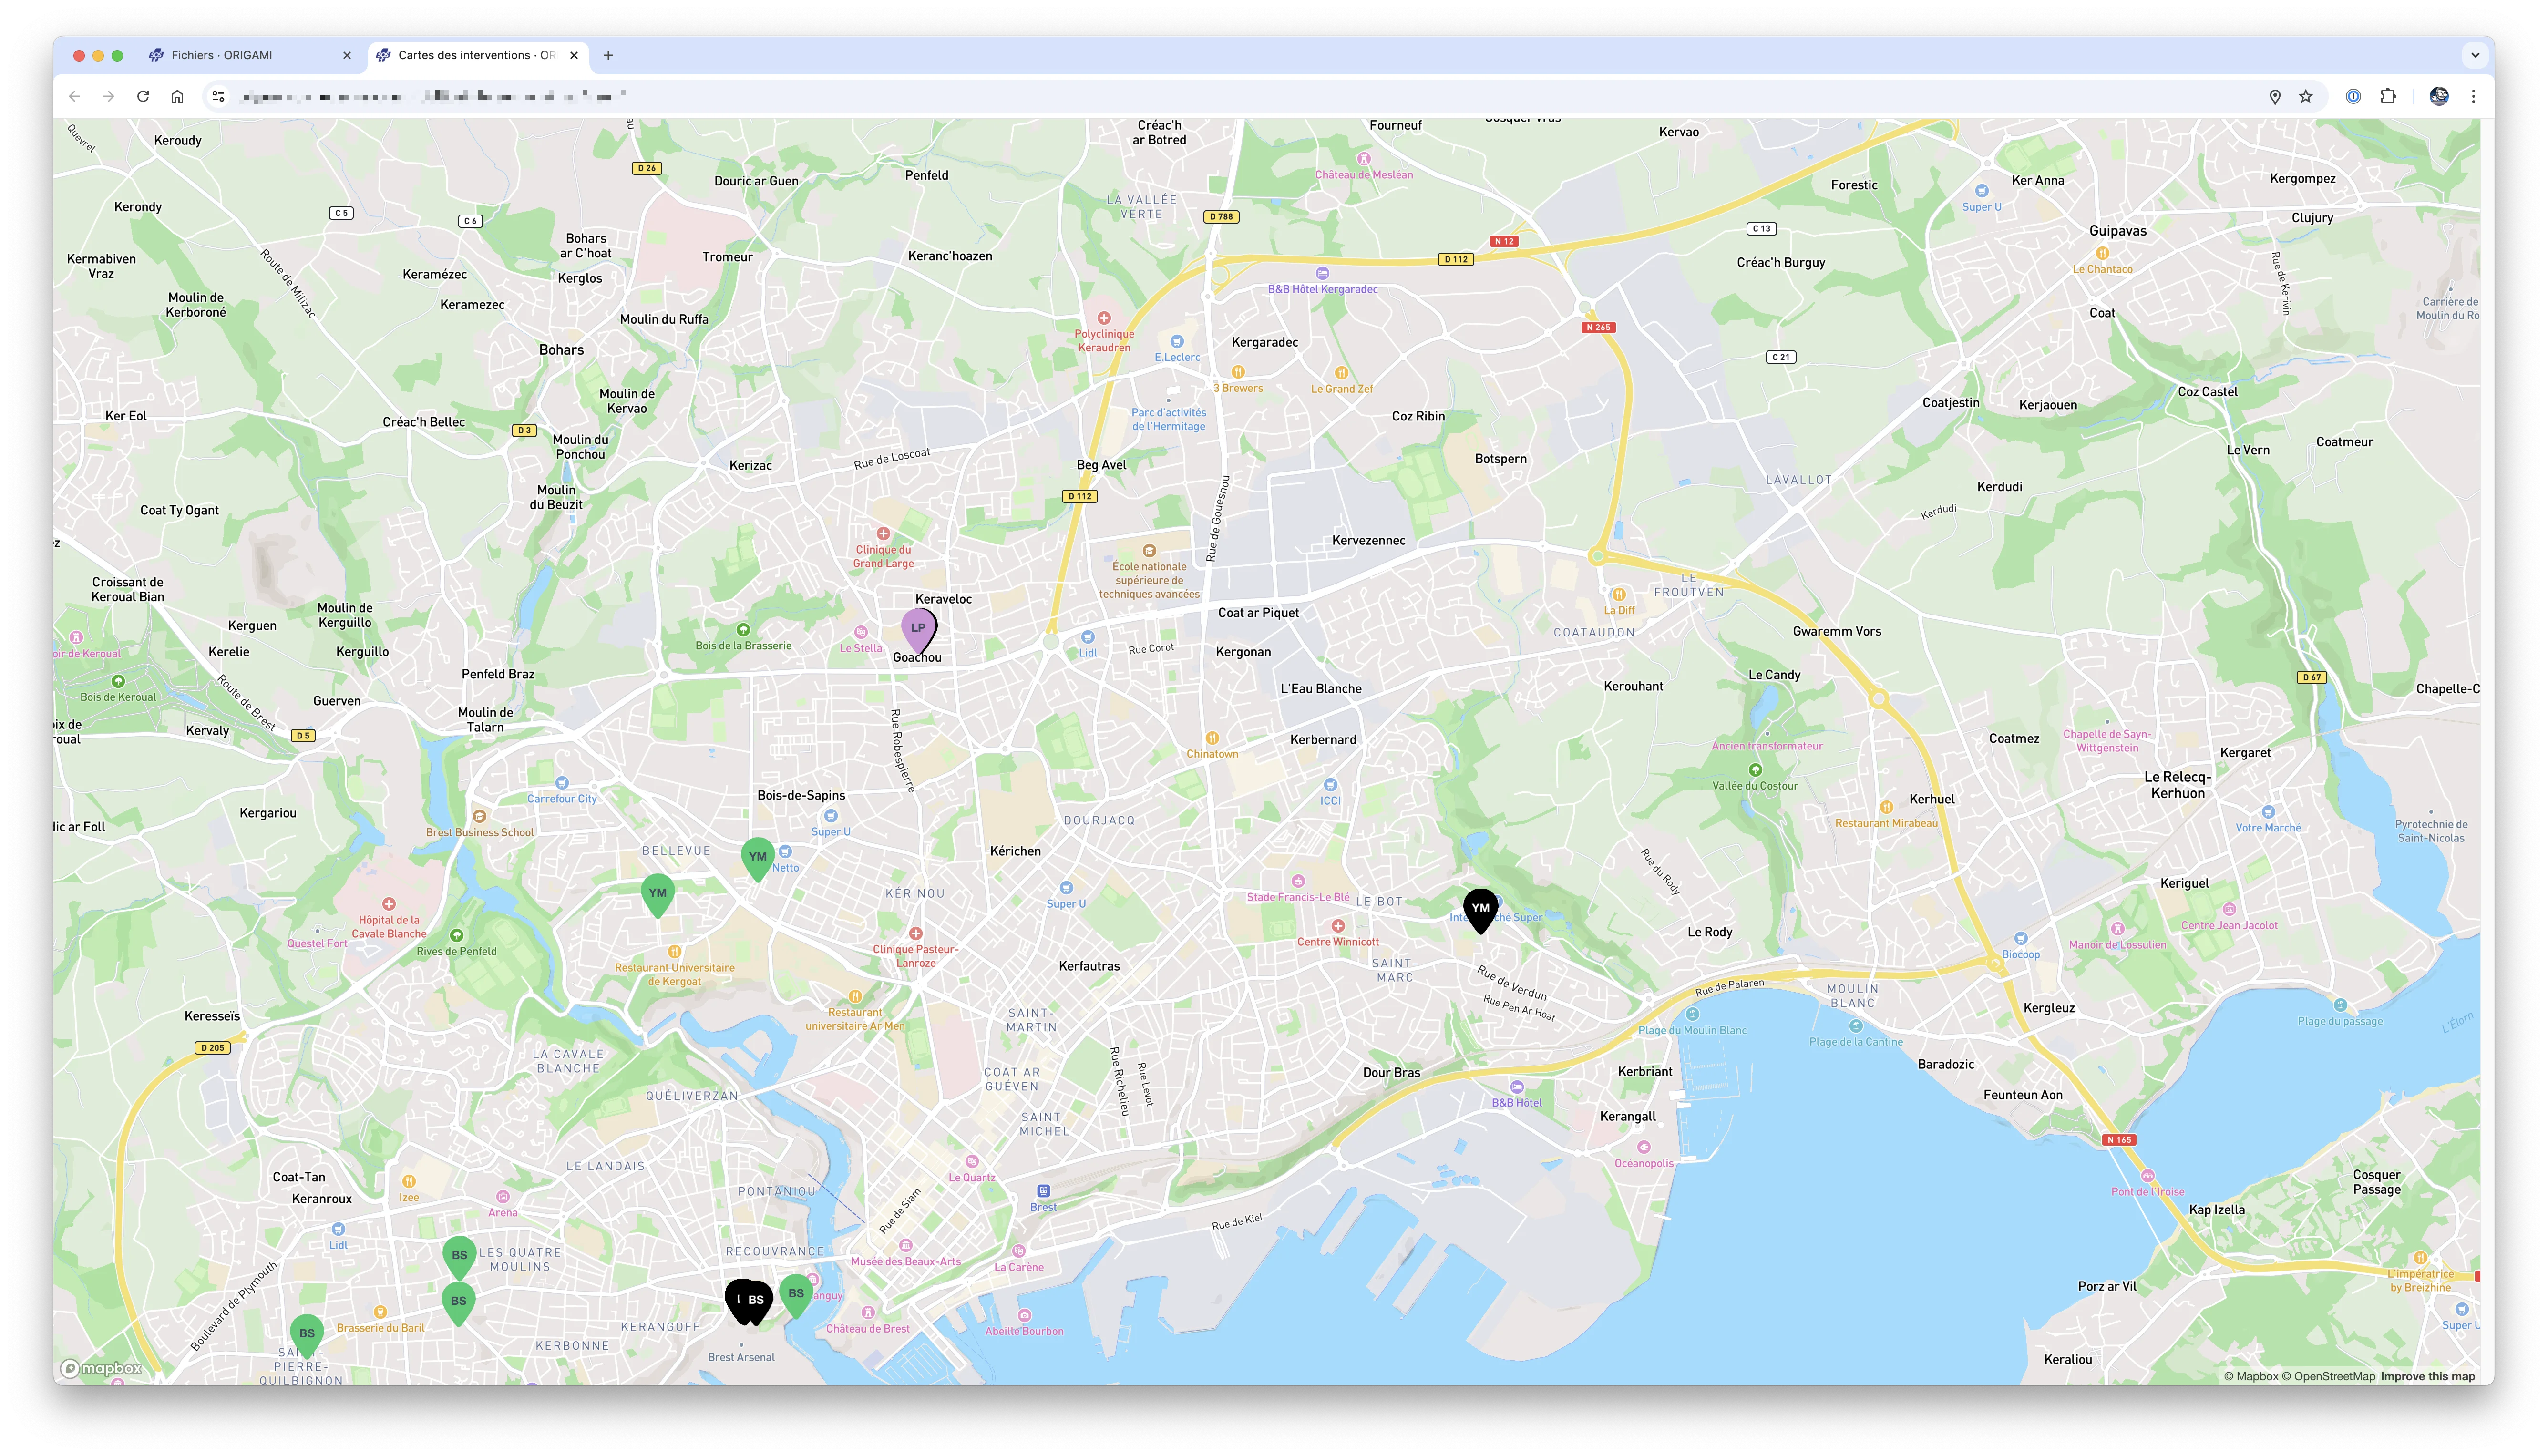
Task: Open the green YM marker under Bellevue label
Action: [x=657, y=895]
